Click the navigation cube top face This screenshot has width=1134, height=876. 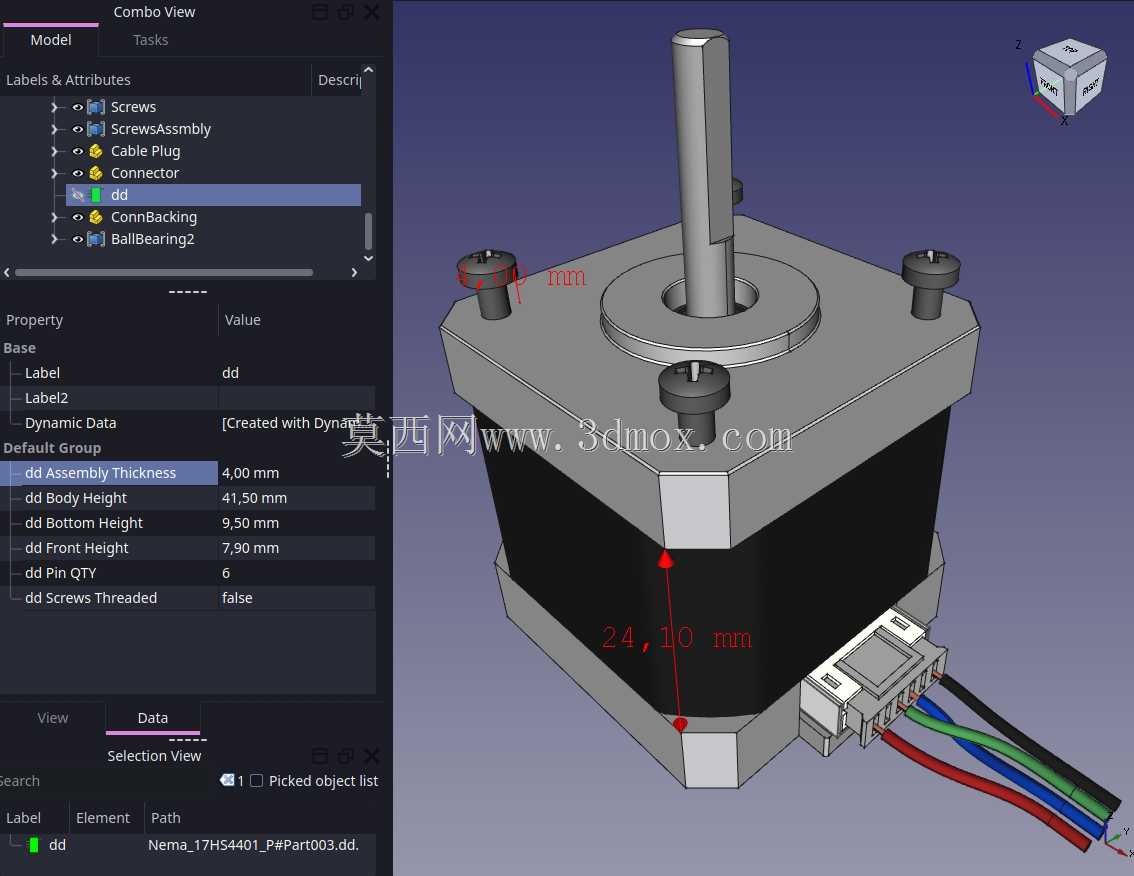point(1070,51)
